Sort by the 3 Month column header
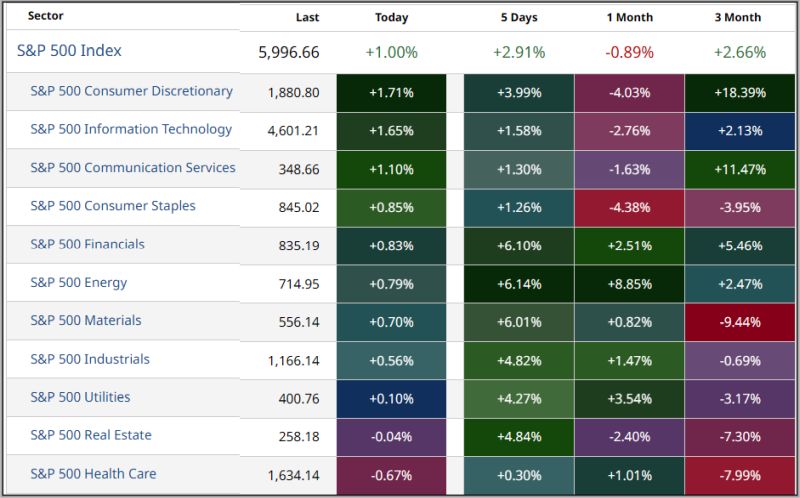The height and width of the screenshot is (498, 800). click(740, 17)
